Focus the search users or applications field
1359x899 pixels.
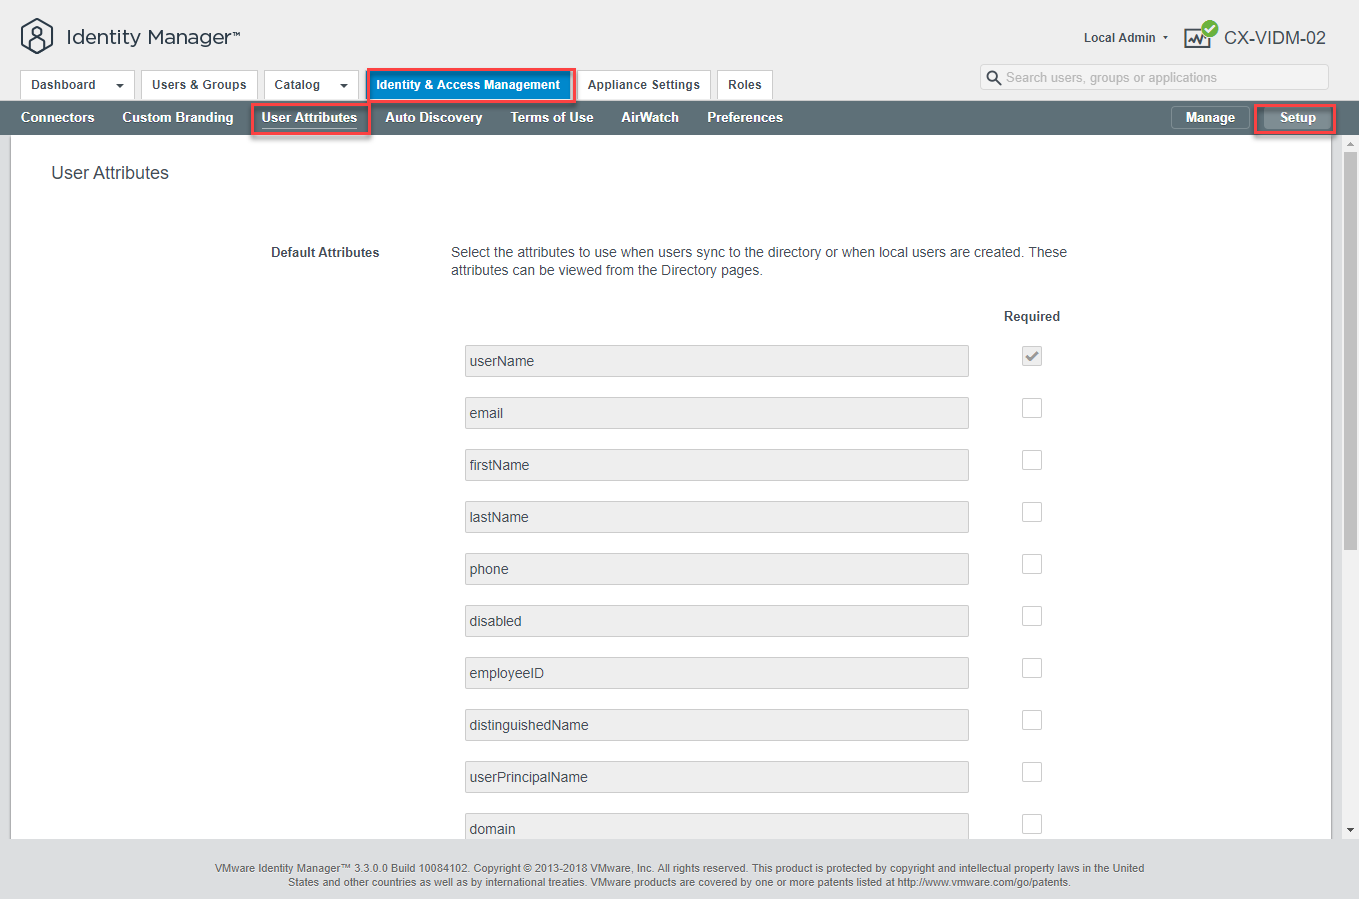tap(1160, 78)
